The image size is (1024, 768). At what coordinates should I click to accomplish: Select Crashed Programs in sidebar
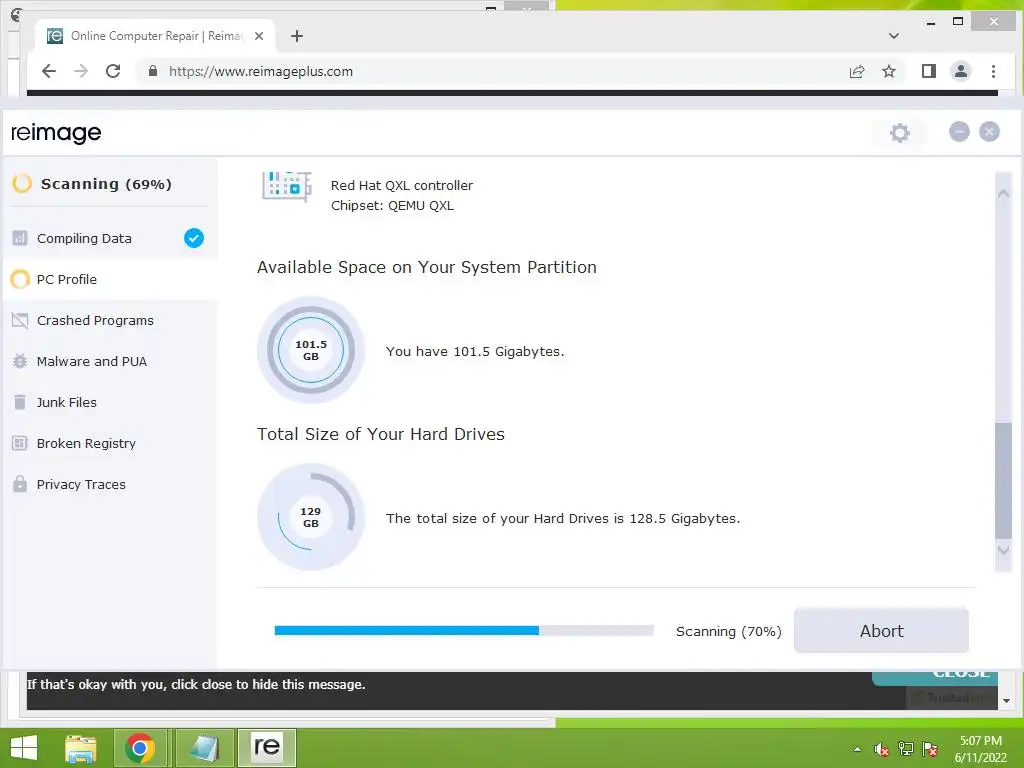pos(109,321)
